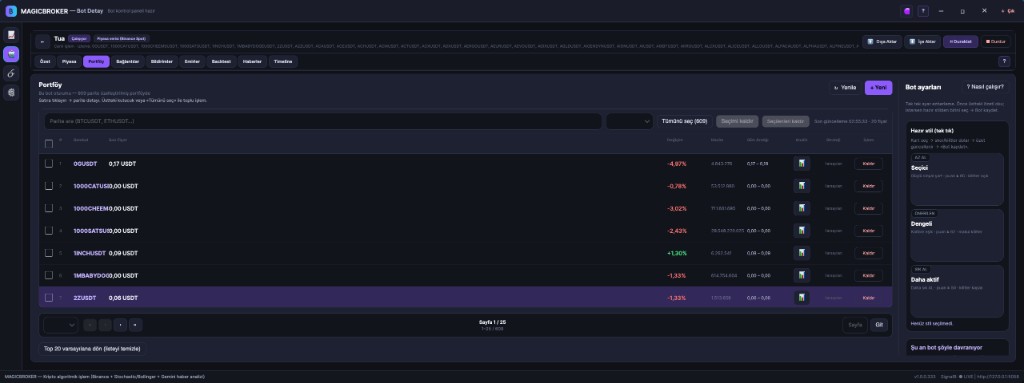Check the 1INCHUSDT row checkbox

click(x=49, y=253)
